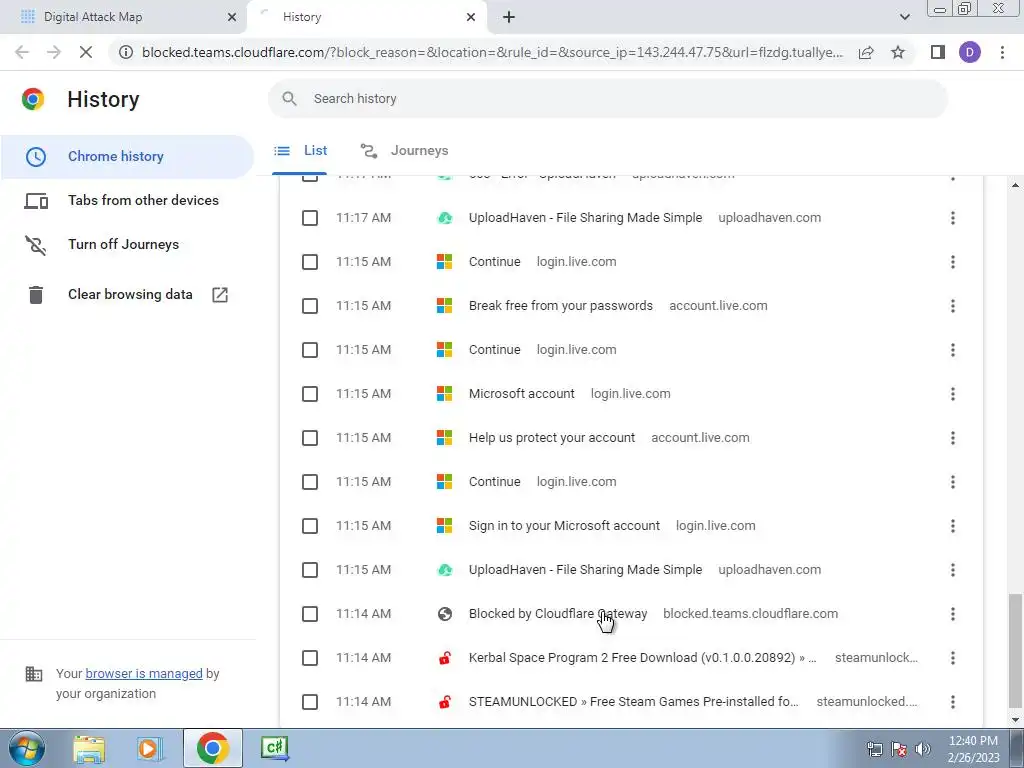Viewport: 1024px width, 768px height.
Task: Click scrollbar thumb in the history list
Action: [x=1015, y=650]
